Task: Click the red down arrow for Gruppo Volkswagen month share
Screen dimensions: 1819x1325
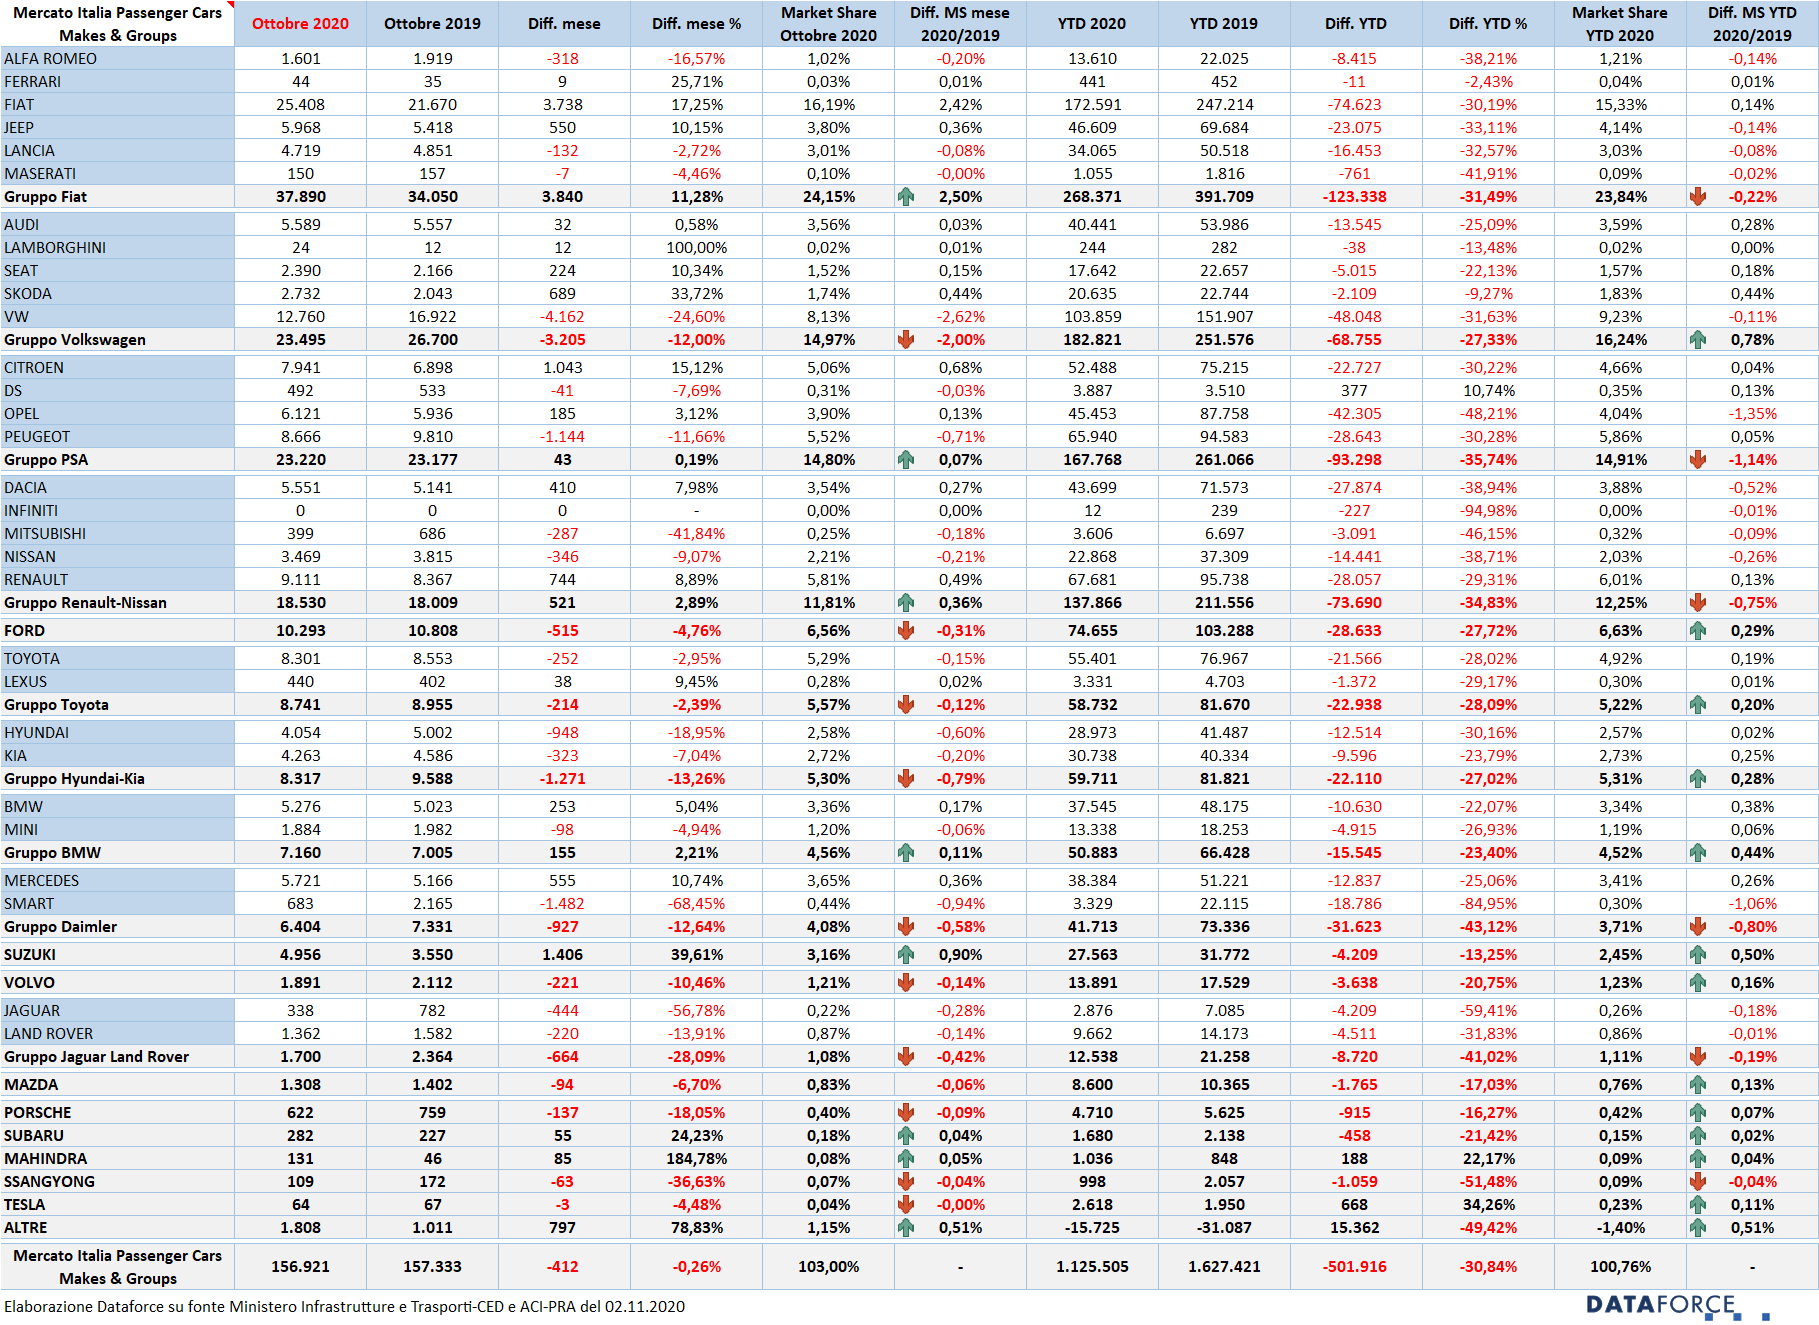Action: point(906,340)
